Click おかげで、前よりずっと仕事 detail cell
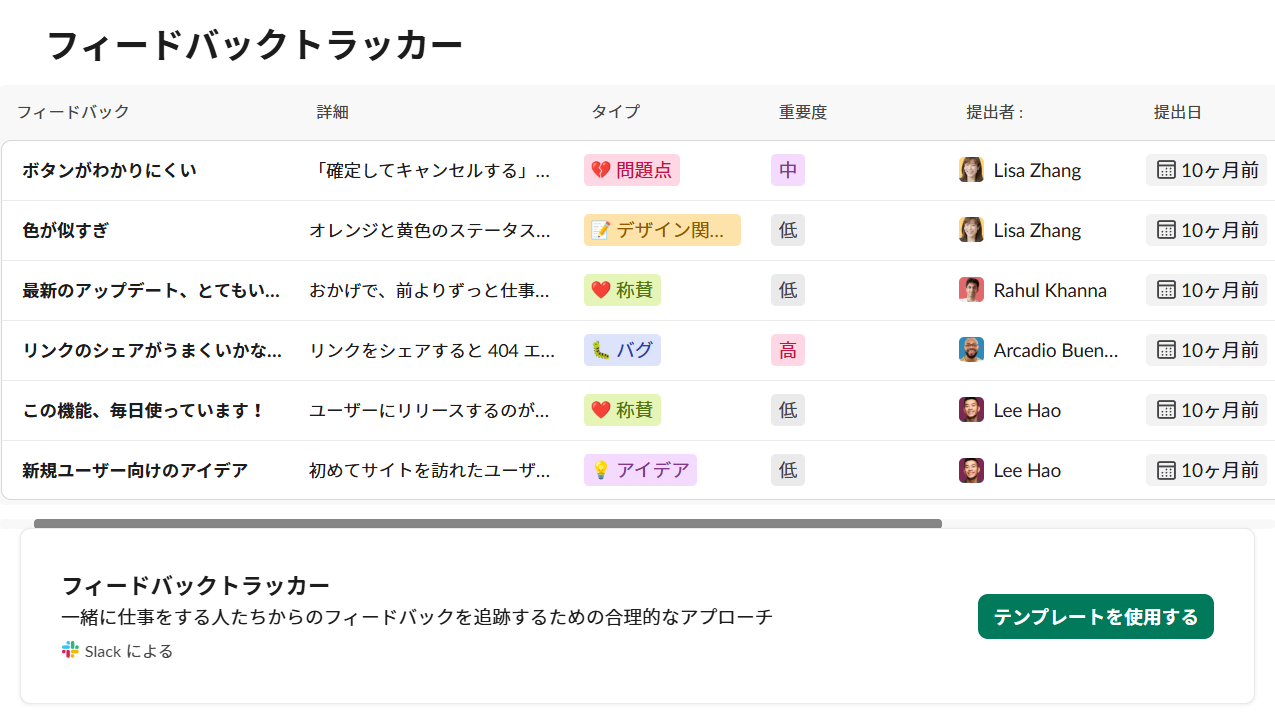Screen dimensions: 1275x716 point(430,290)
